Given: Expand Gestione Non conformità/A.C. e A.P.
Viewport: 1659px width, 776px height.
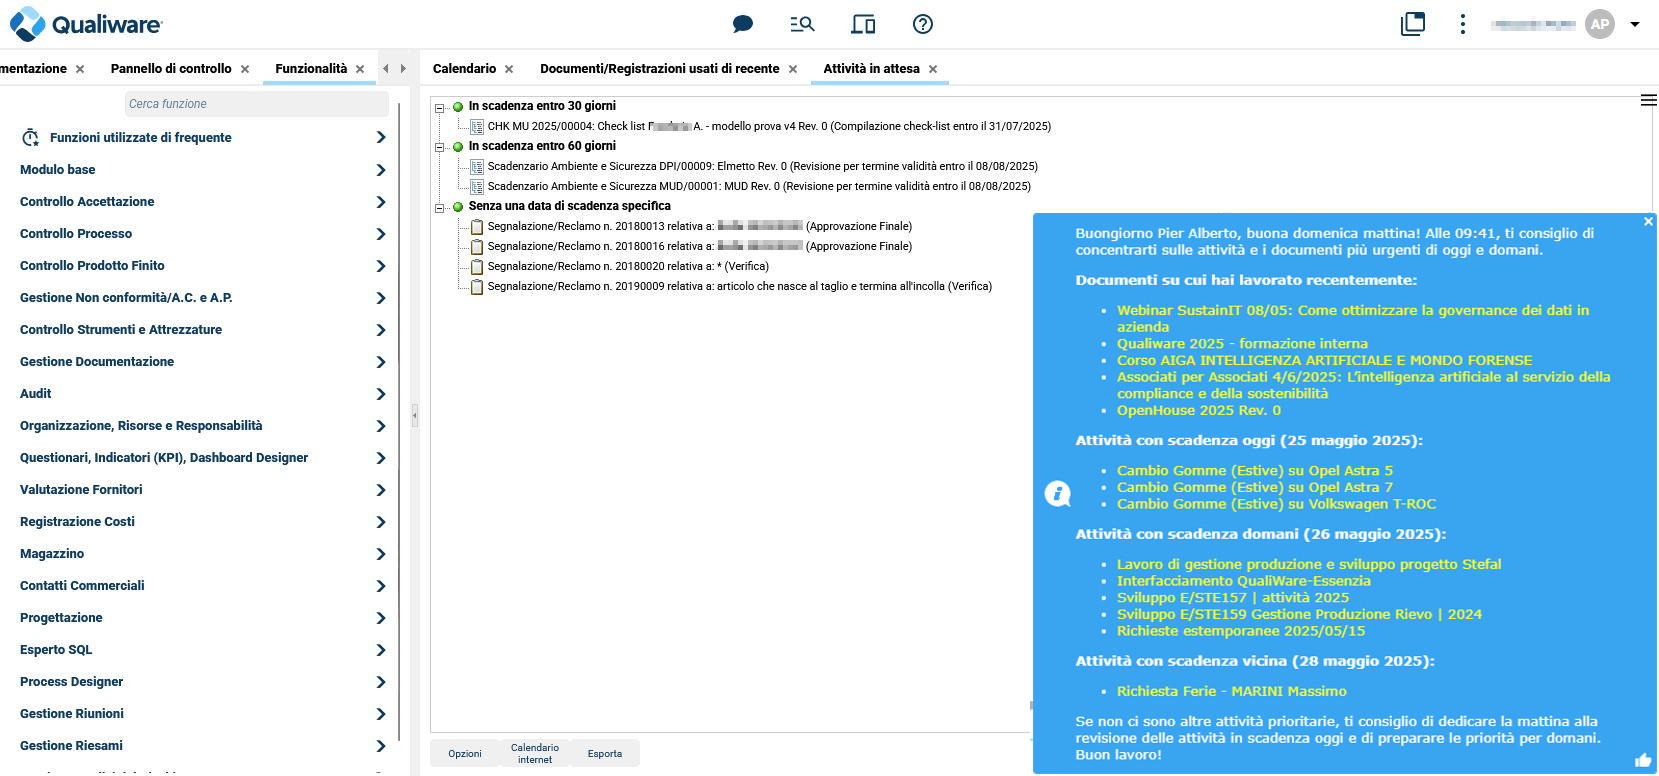Looking at the screenshot, I should [x=381, y=298].
